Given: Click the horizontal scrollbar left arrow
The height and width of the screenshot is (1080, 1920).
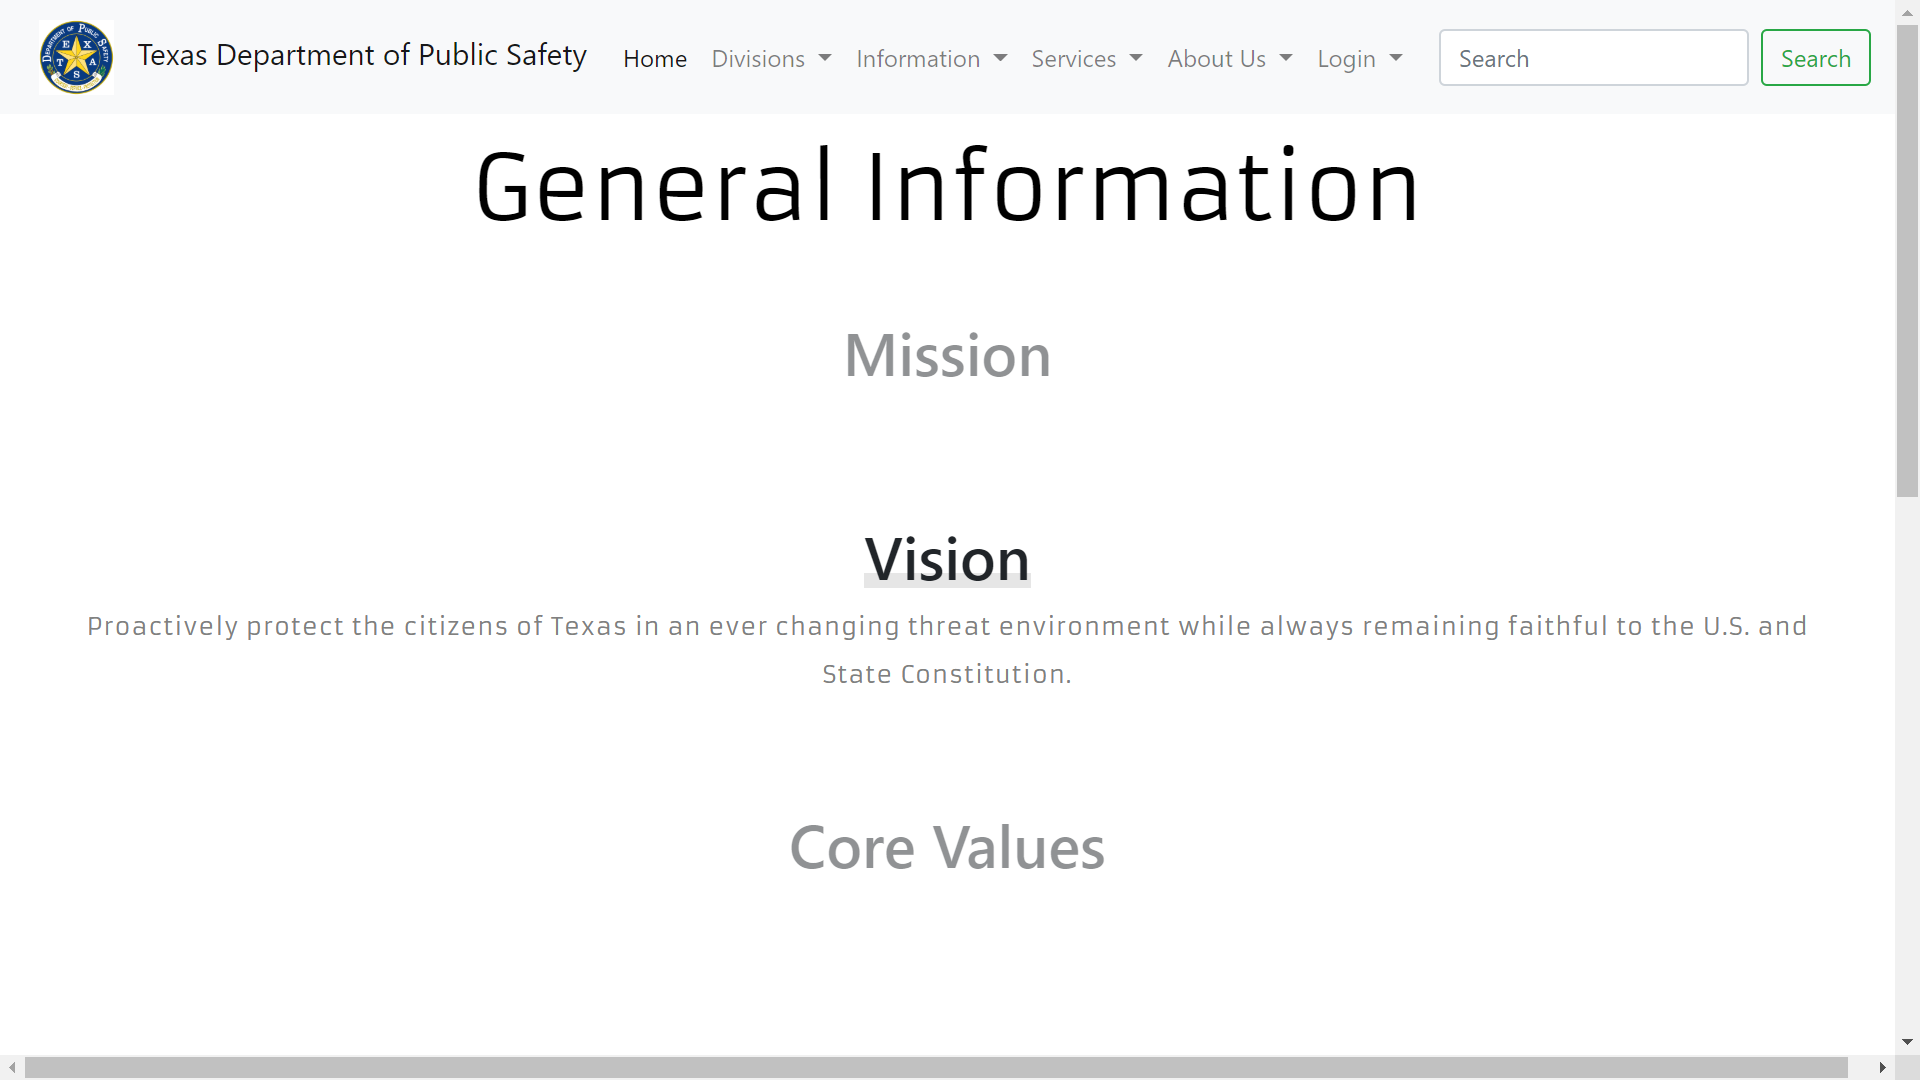Looking at the screenshot, I should 12,1068.
